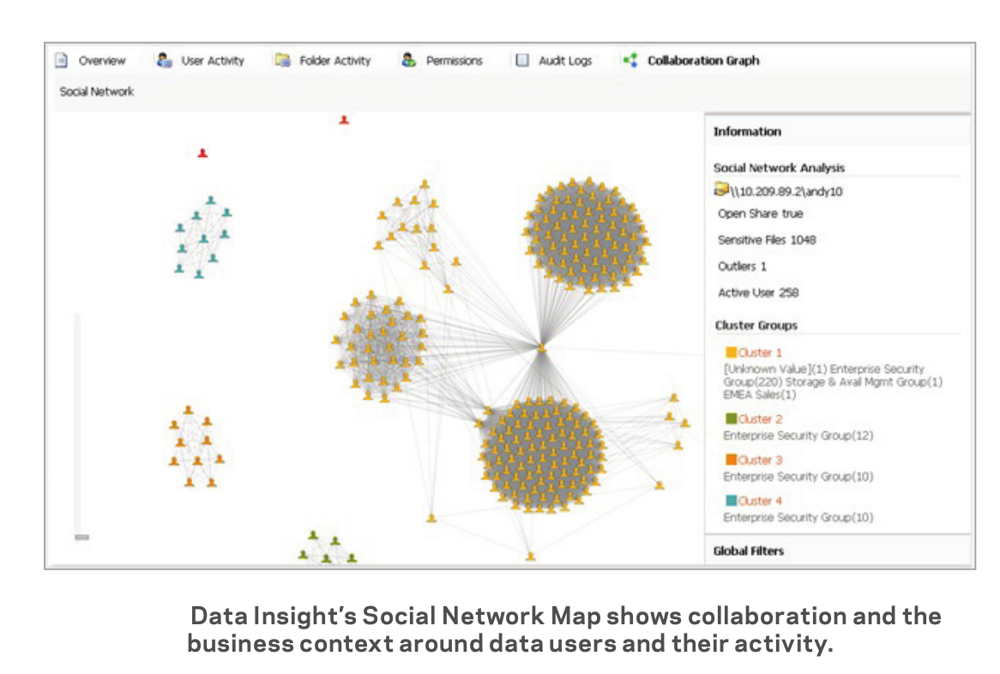1000x674 pixels.
Task: Click the green Cluster 2 color swatch
Action: coord(731,419)
